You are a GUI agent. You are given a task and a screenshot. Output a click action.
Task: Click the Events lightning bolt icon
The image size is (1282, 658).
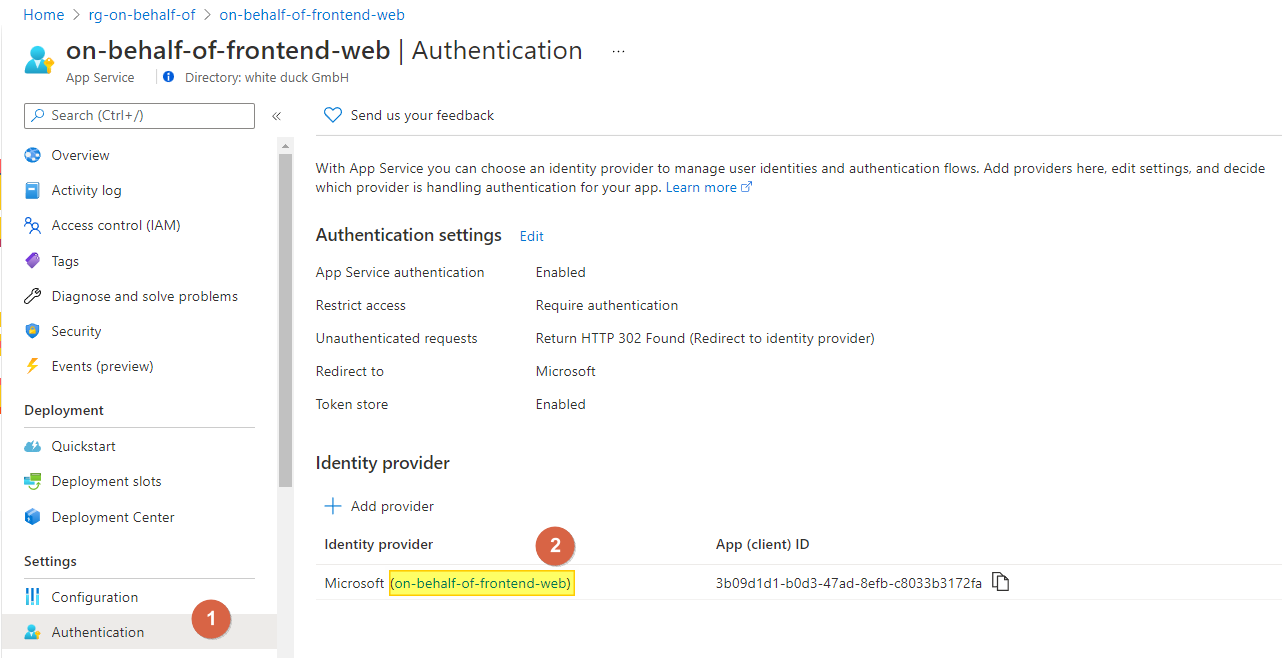pyautogui.click(x=33, y=366)
